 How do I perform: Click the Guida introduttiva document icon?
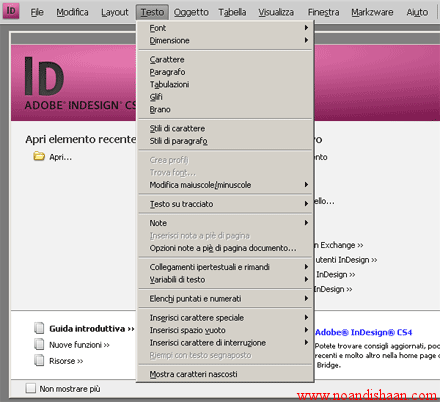click(x=39, y=328)
